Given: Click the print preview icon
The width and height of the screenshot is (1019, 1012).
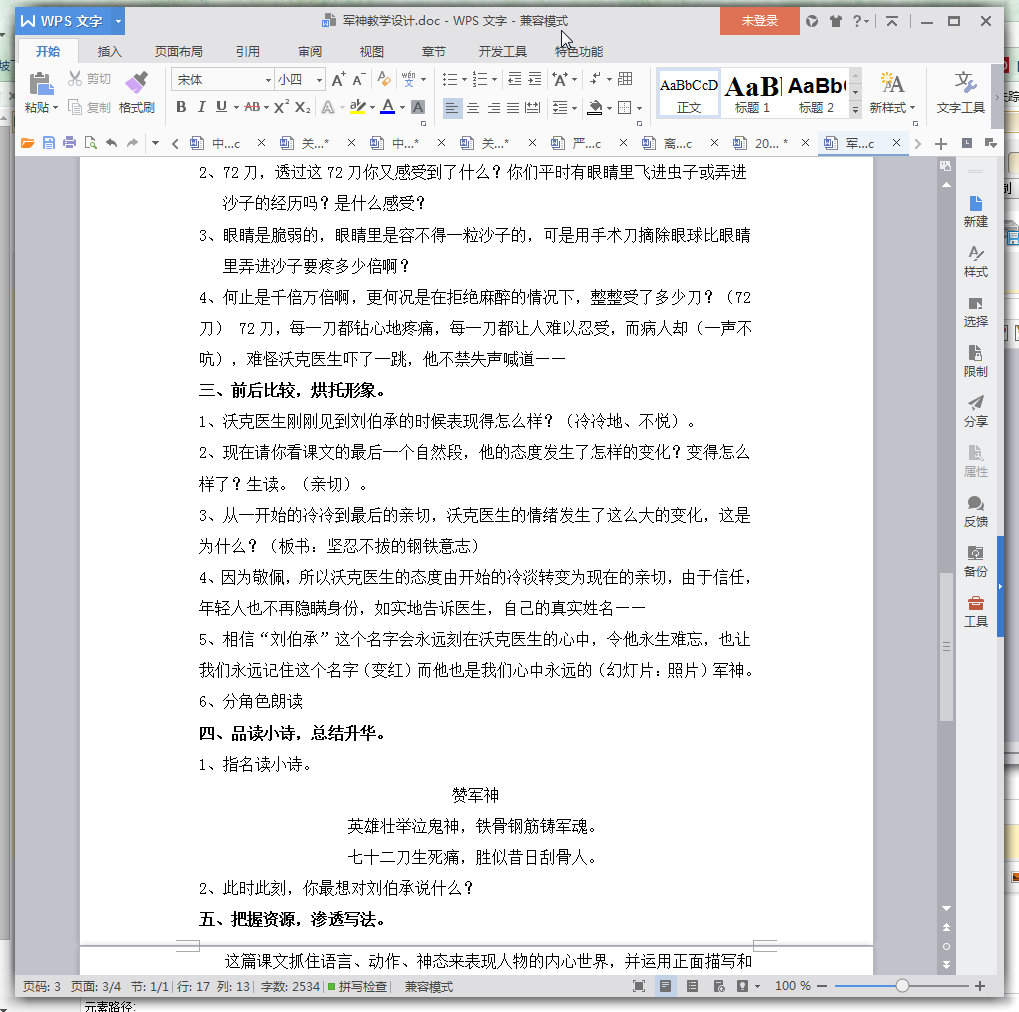Looking at the screenshot, I should tap(90, 143).
